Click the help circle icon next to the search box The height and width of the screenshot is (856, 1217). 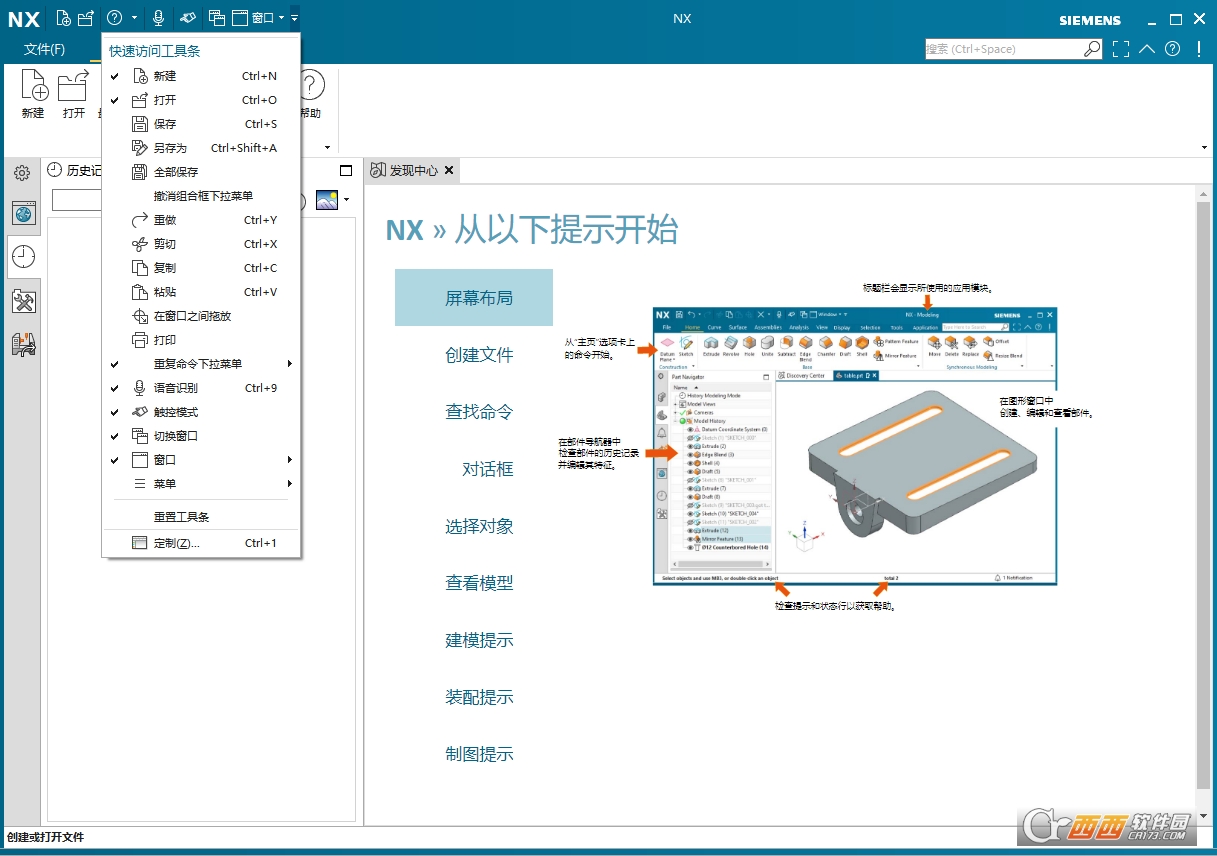[1173, 48]
